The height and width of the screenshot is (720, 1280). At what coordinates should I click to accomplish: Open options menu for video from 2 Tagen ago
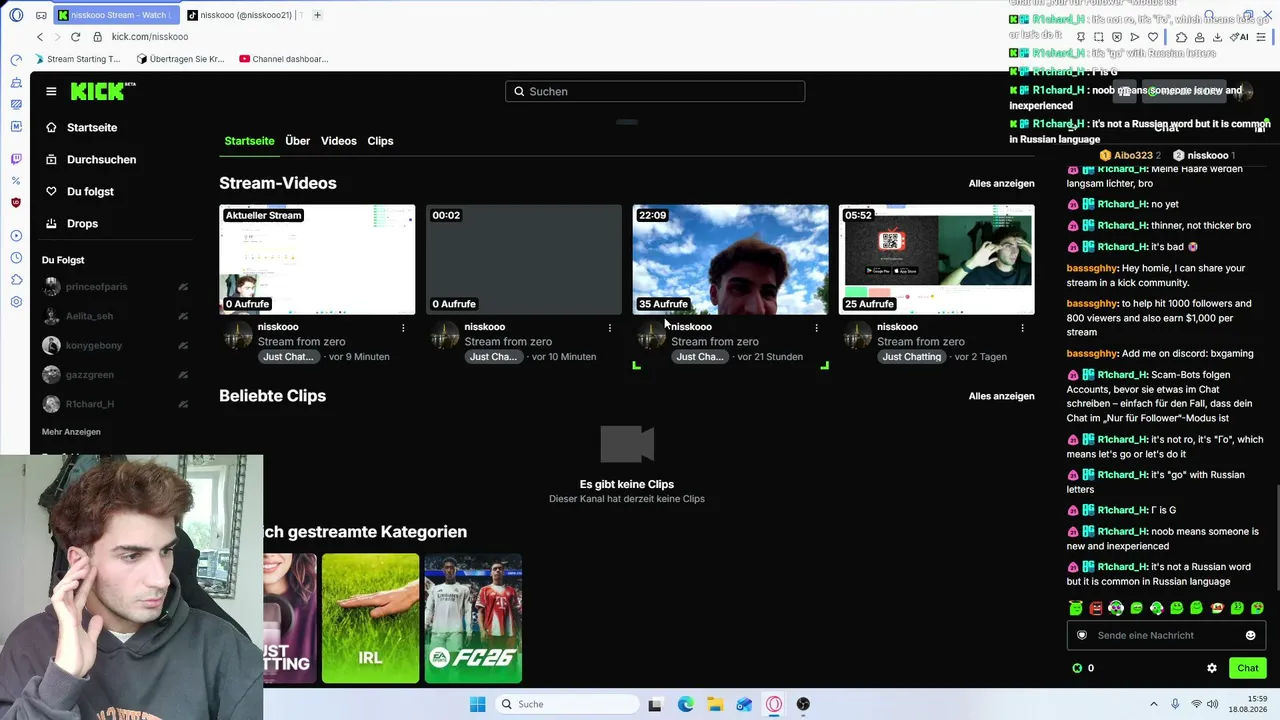coord(1022,328)
